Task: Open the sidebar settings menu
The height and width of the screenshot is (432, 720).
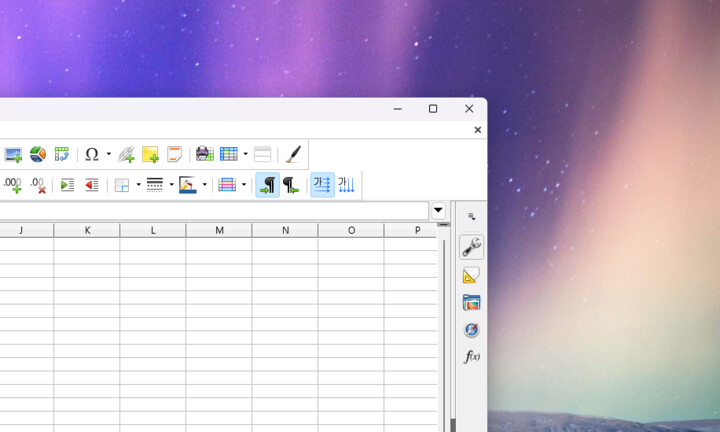Action: coord(471,217)
